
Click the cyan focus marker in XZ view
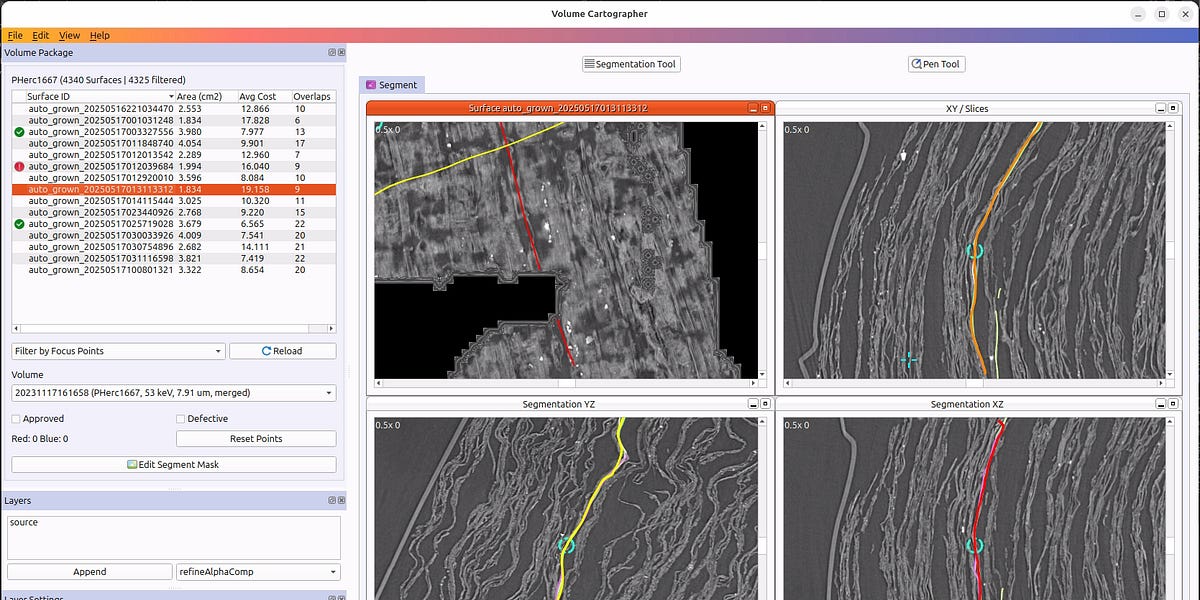[x=975, y=545]
